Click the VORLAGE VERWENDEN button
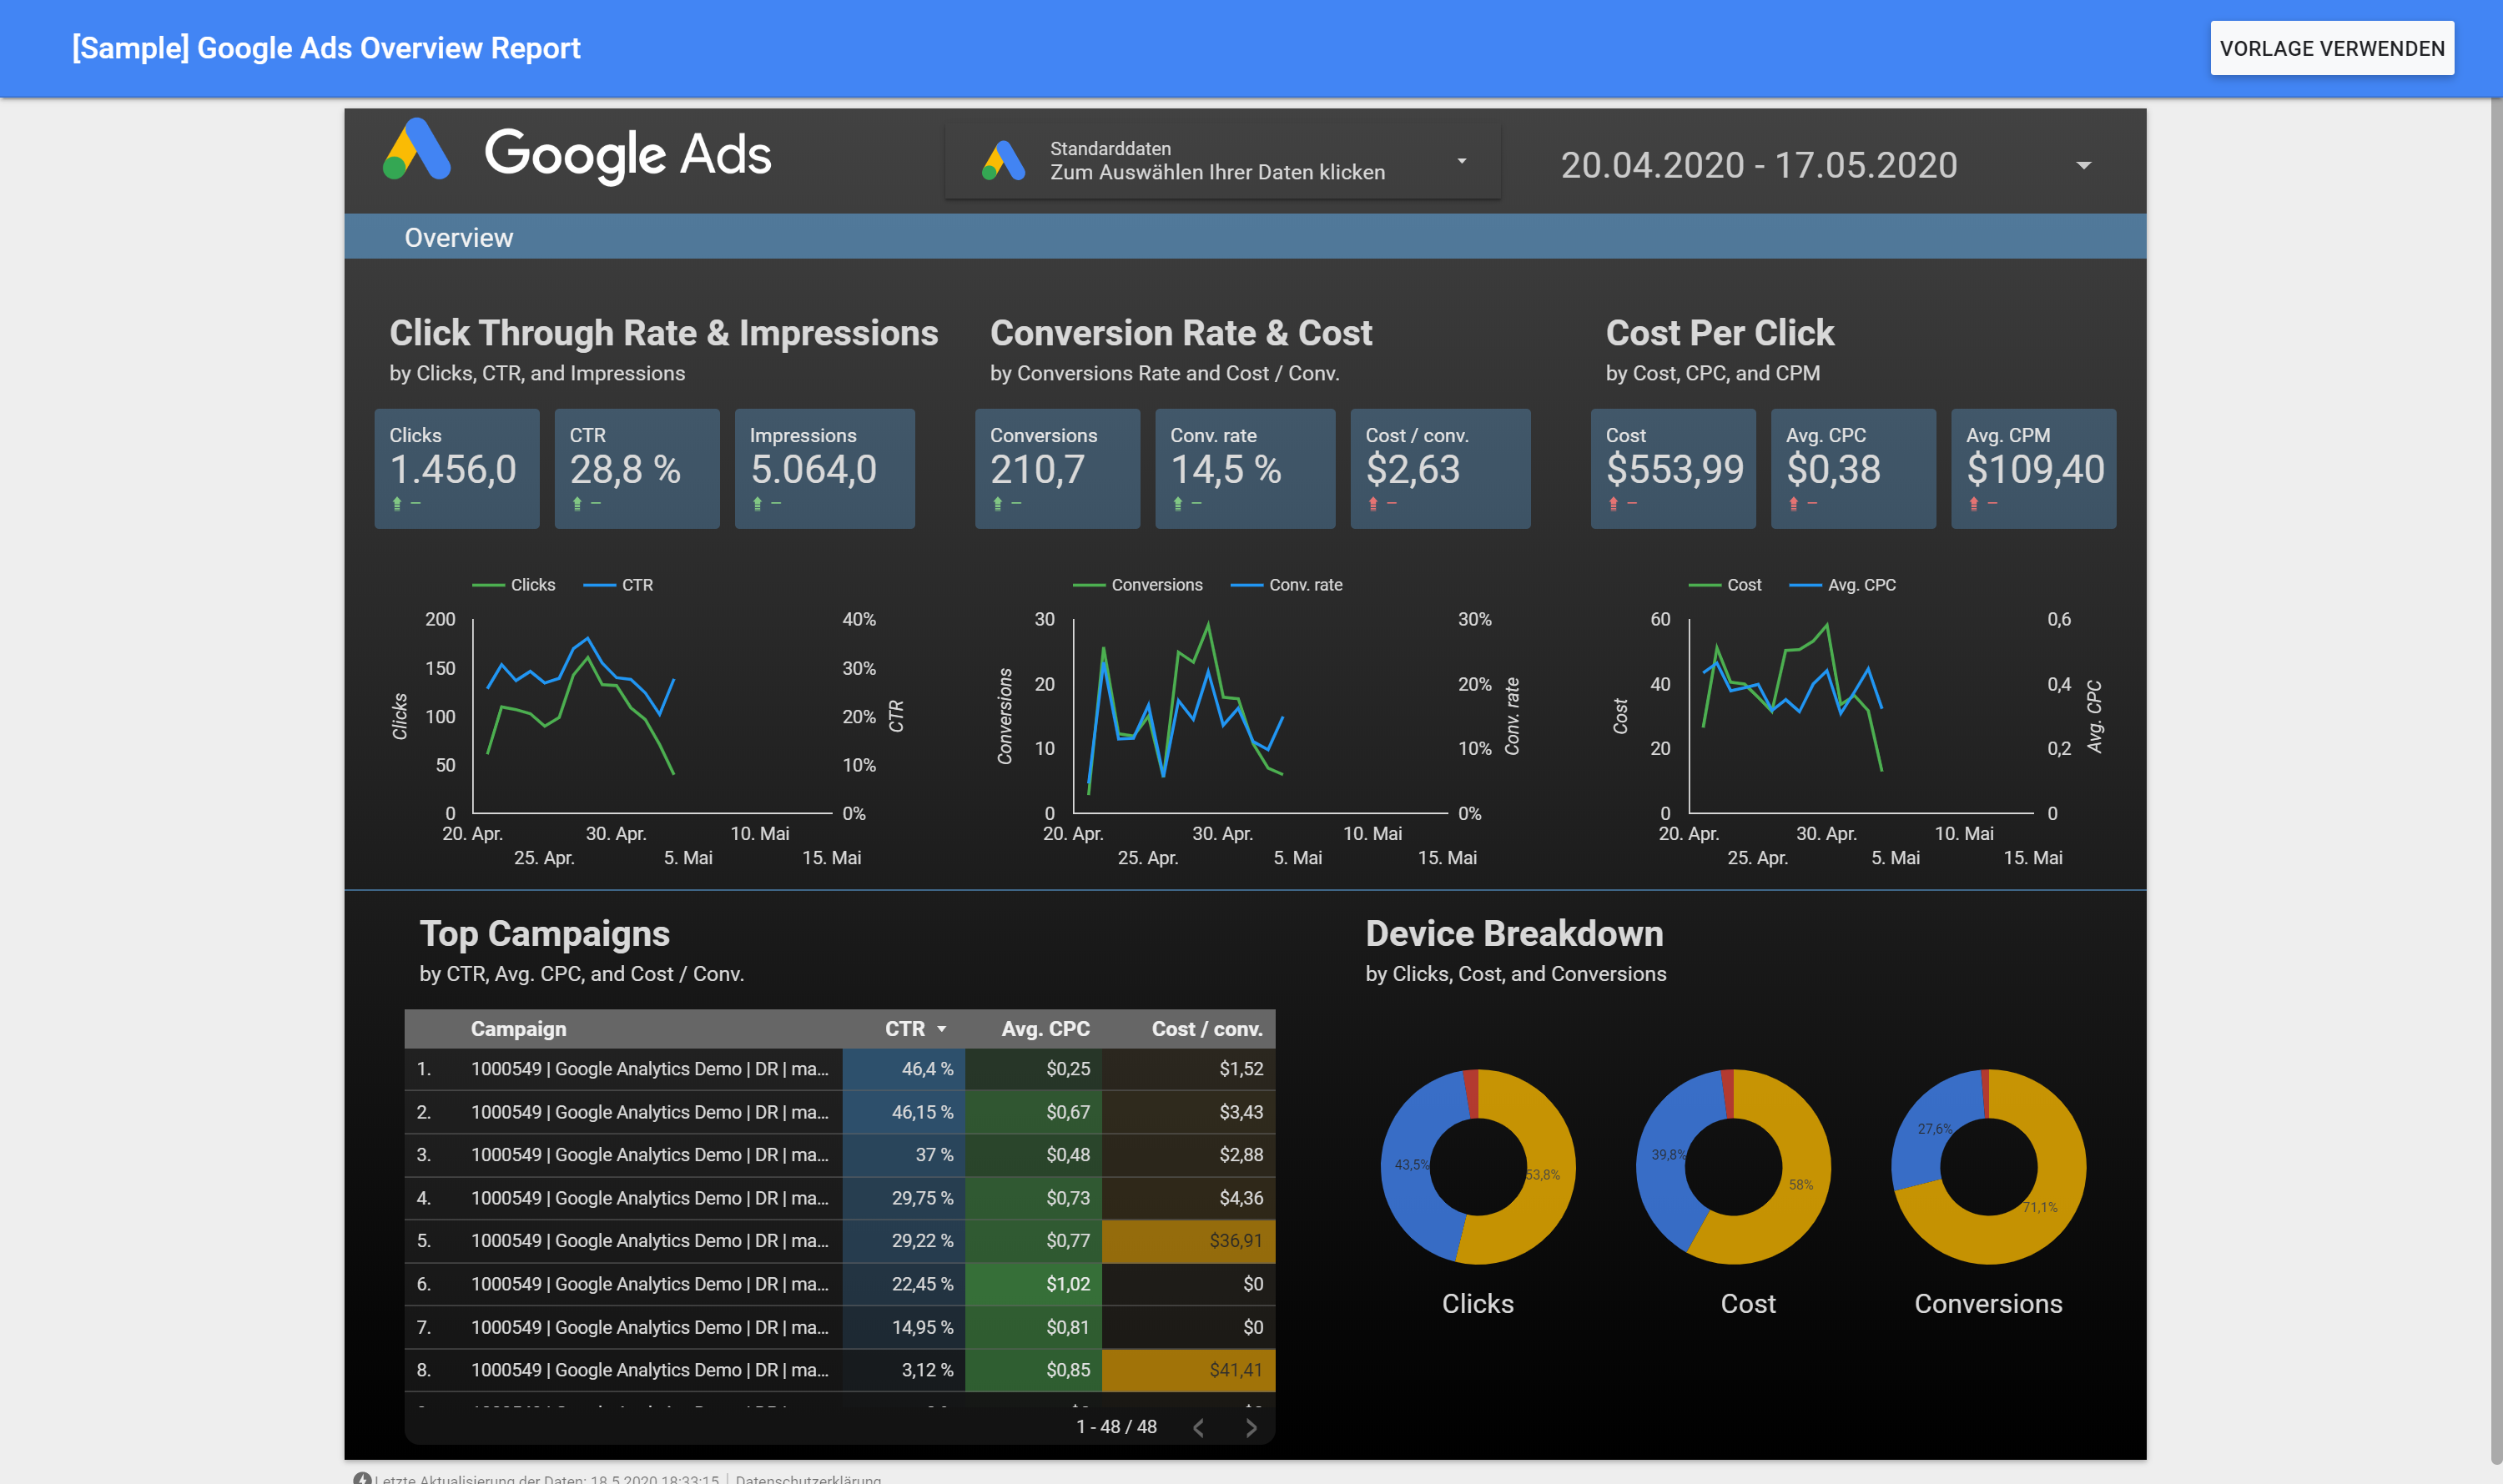The width and height of the screenshot is (2503, 1484). click(x=2331, y=48)
